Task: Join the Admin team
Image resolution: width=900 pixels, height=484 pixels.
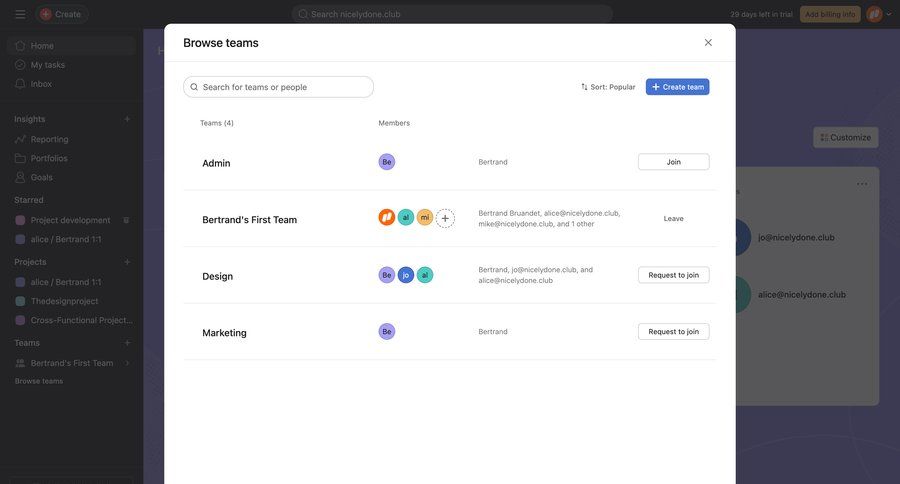Action: (x=673, y=162)
